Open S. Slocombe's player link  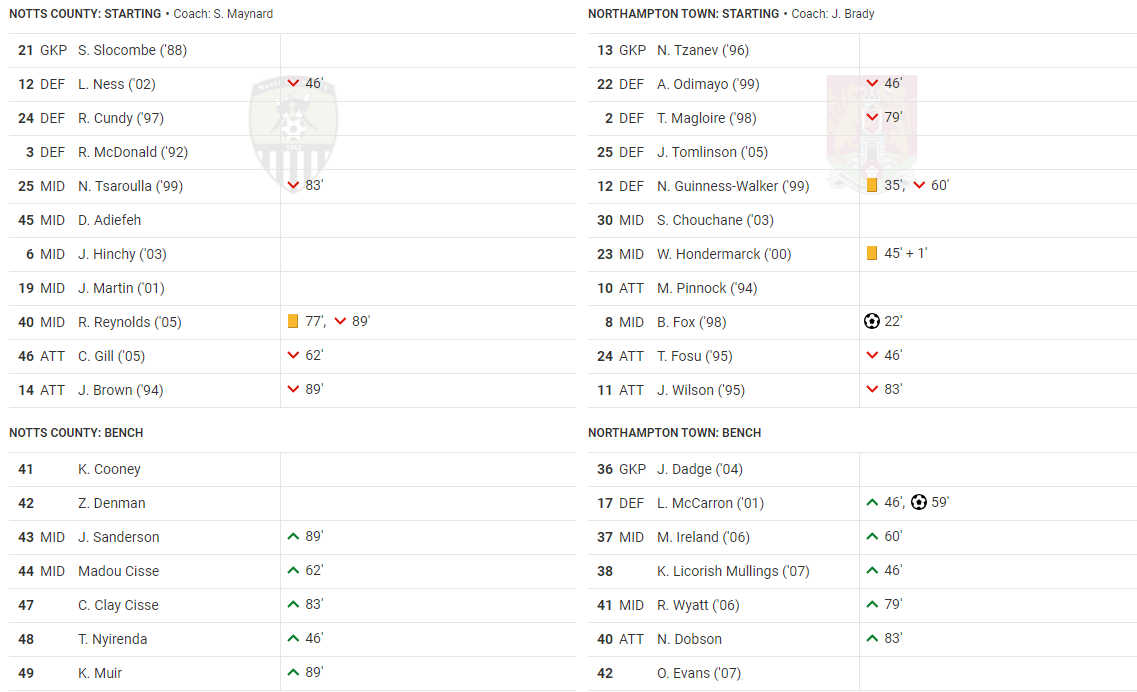tap(132, 50)
